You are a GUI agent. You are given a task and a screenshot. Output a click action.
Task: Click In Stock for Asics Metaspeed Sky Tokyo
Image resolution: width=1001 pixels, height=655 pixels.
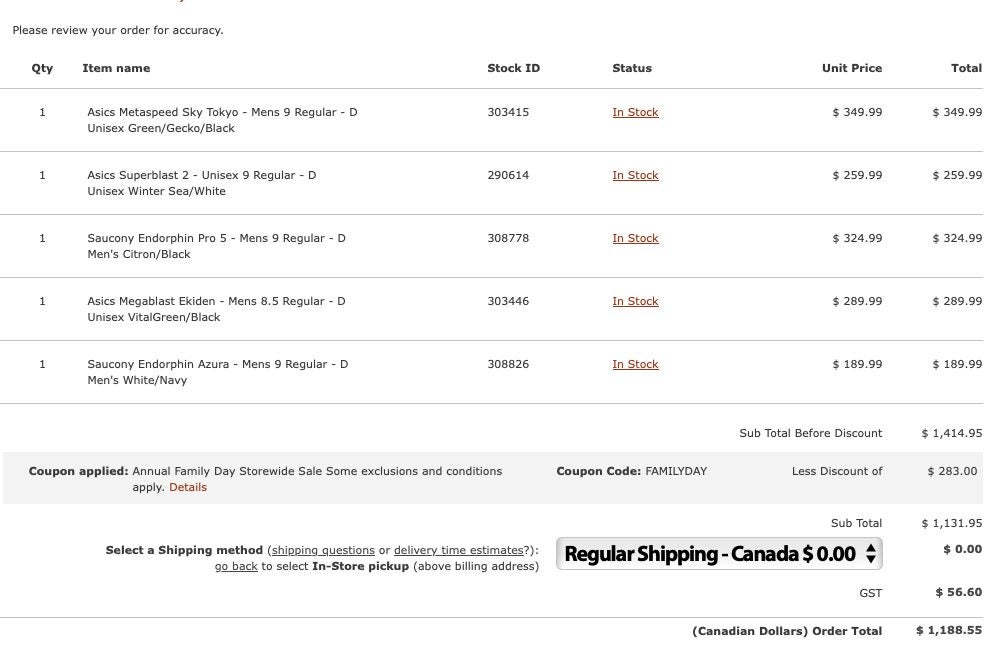[635, 113]
